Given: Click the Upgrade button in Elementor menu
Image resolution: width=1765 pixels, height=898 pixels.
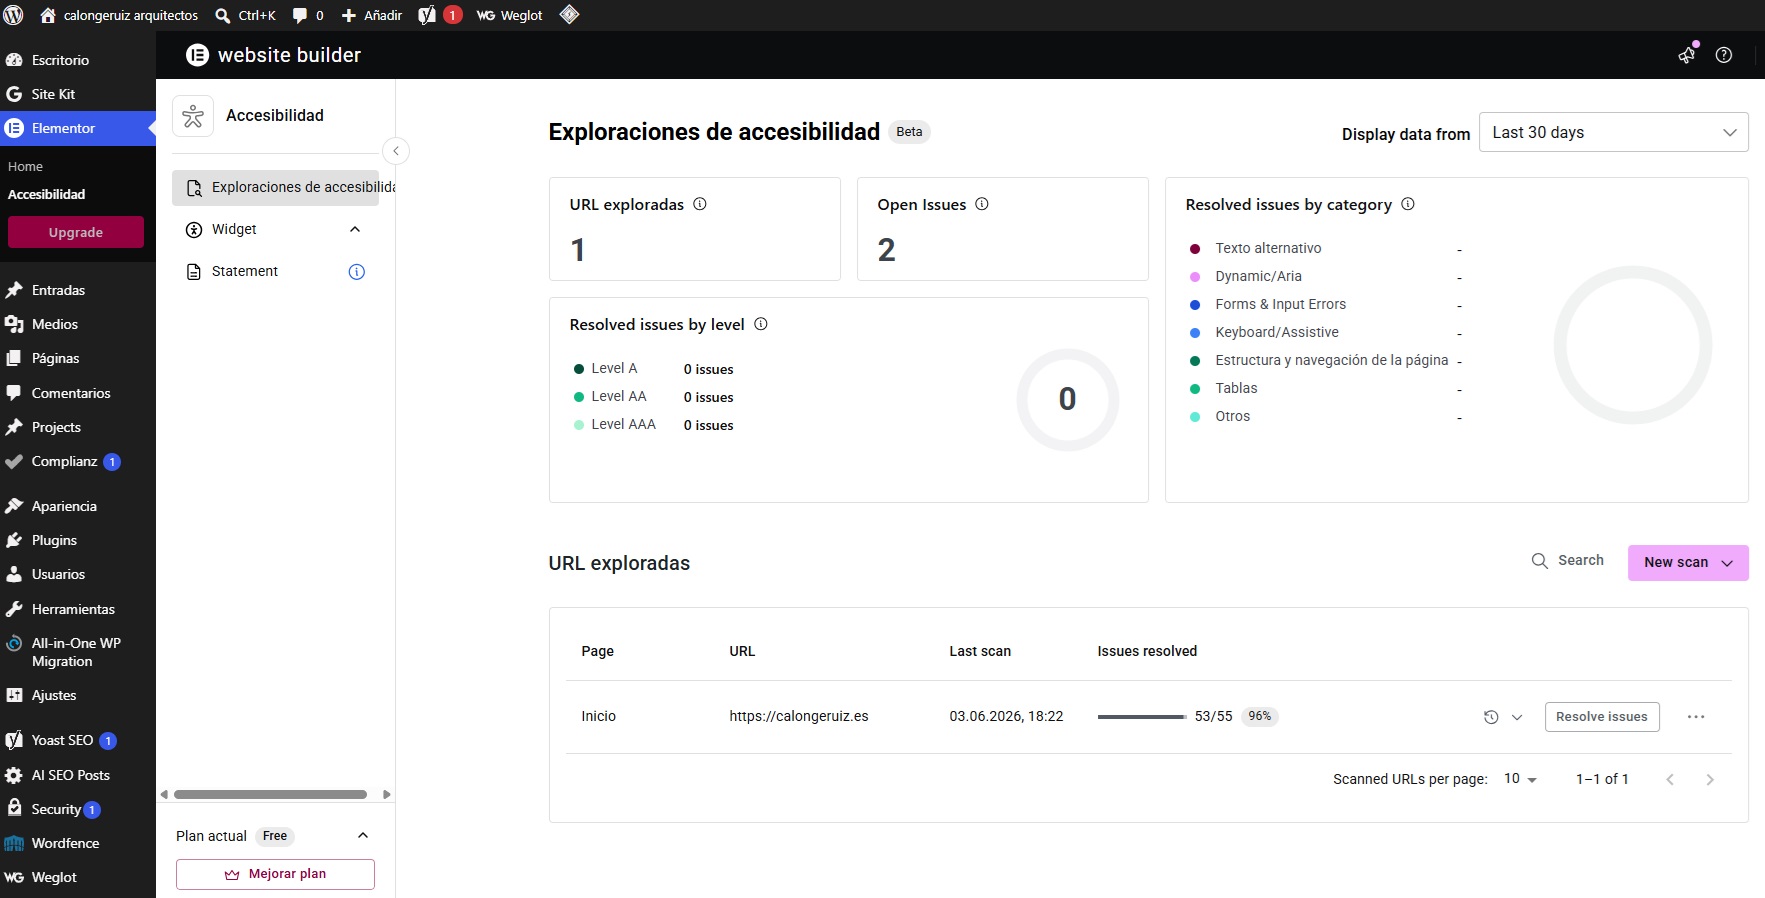Looking at the screenshot, I should [76, 232].
